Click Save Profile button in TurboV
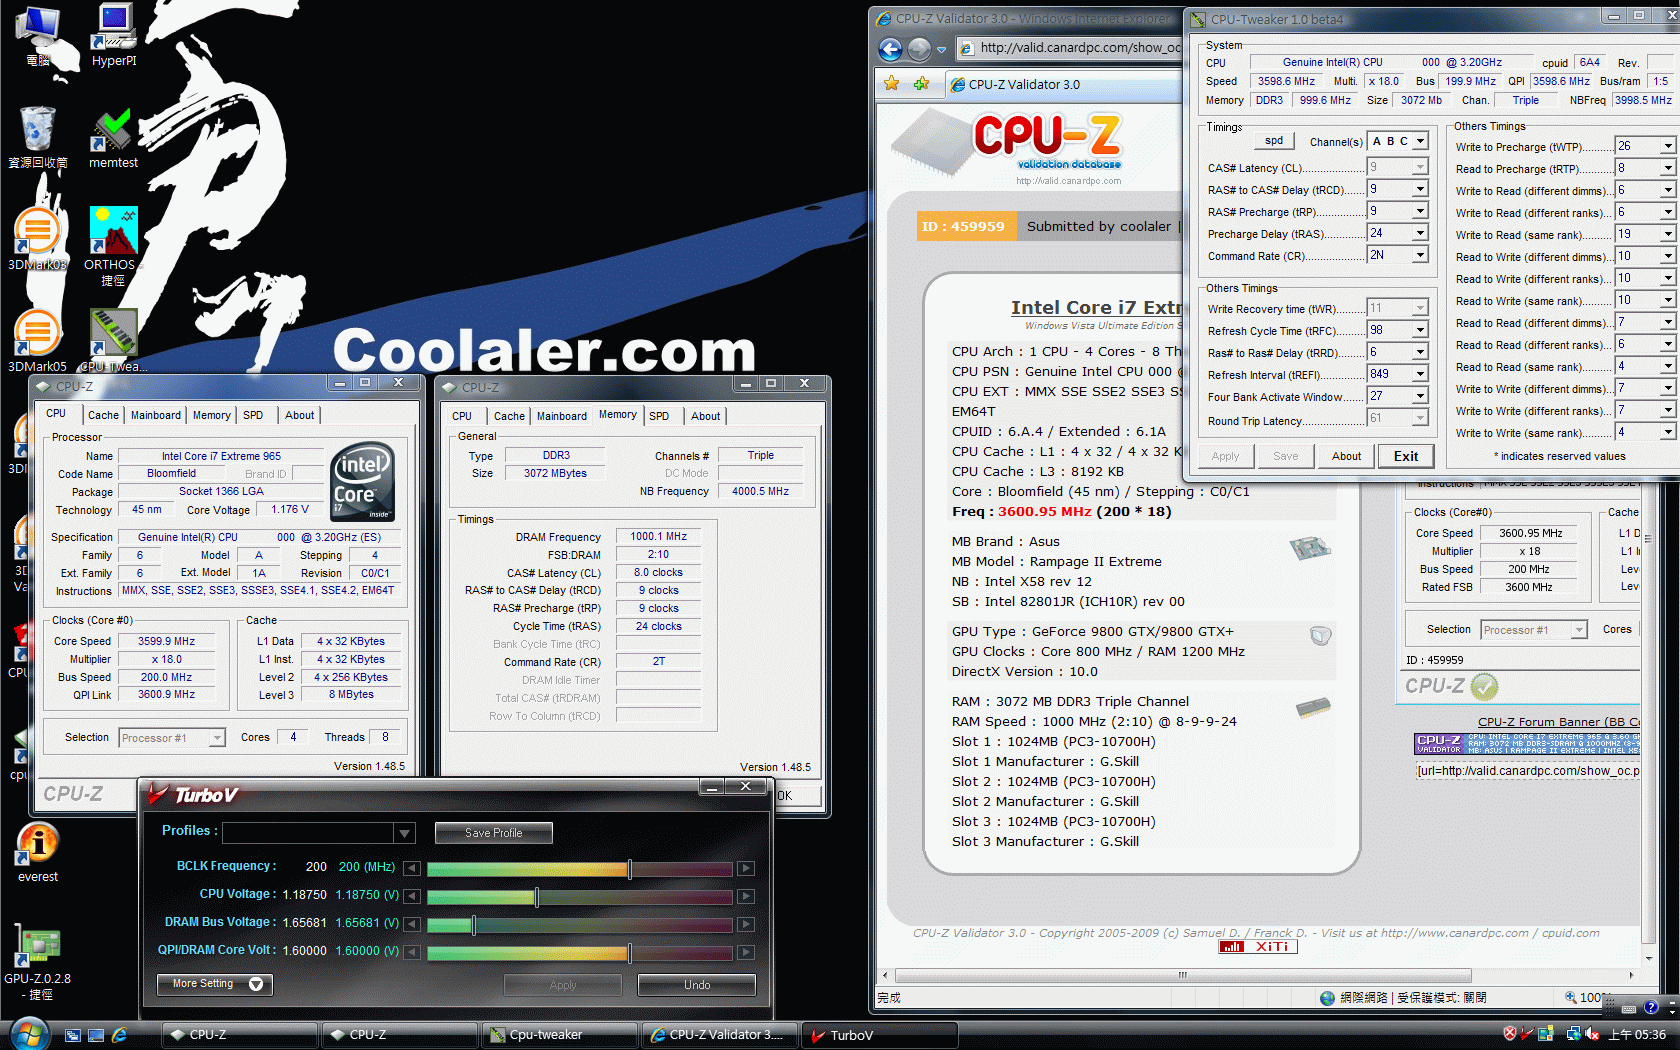This screenshot has width=1680, height=1050. 494,833
